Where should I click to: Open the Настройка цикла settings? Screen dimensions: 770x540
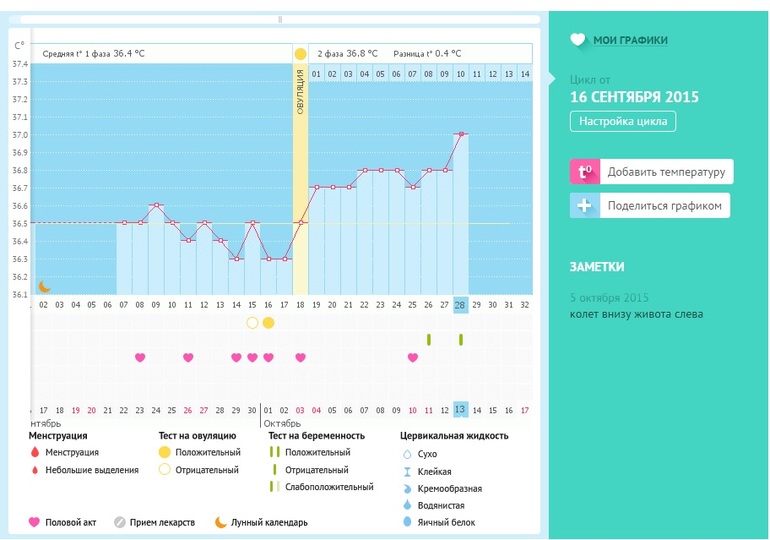click(x=623, y=122)
